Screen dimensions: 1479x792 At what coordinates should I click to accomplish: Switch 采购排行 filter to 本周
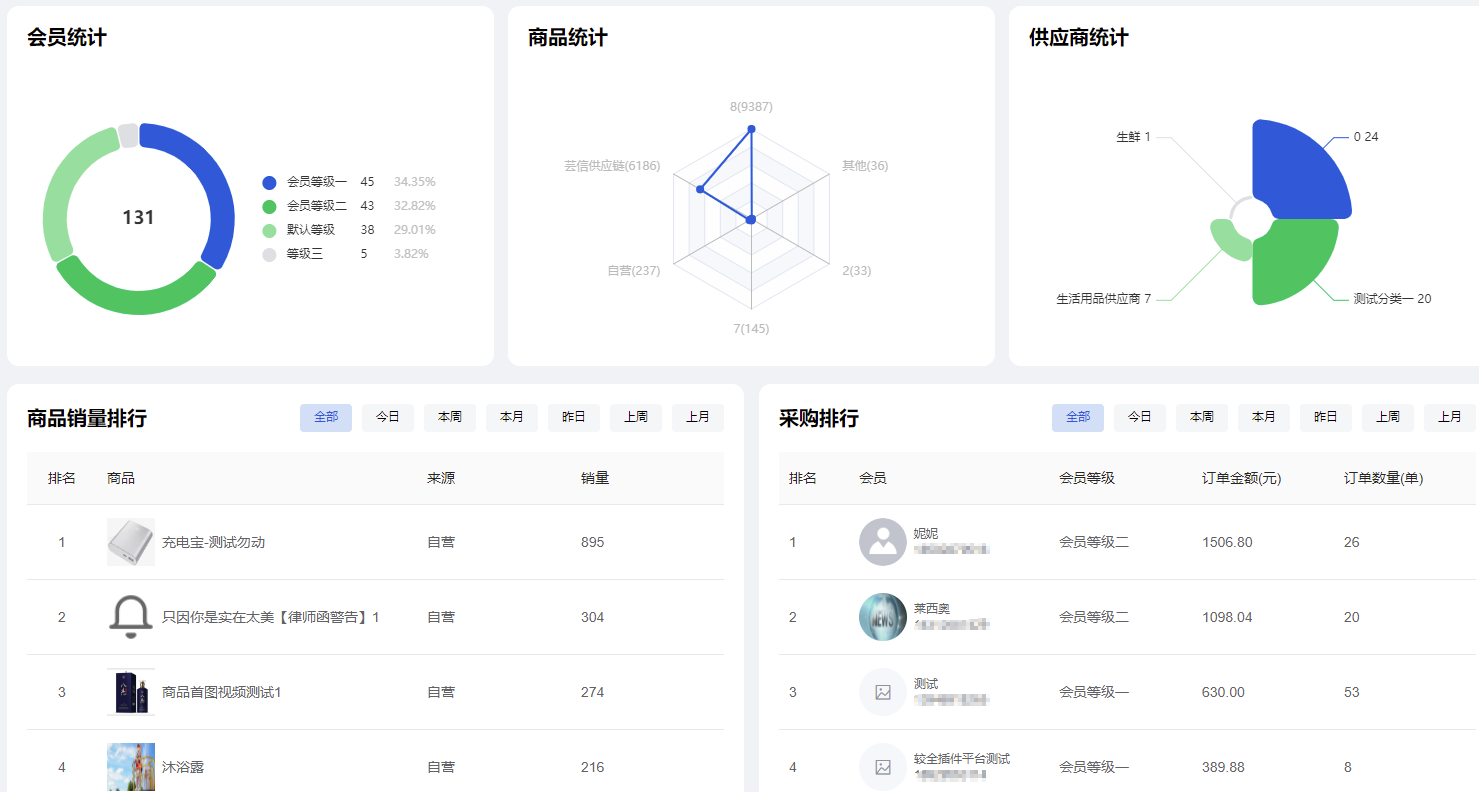(1202, 417)
